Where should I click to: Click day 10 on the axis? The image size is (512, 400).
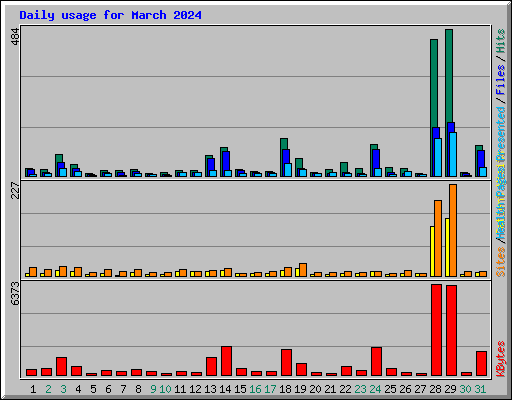(x=165, y=389)
